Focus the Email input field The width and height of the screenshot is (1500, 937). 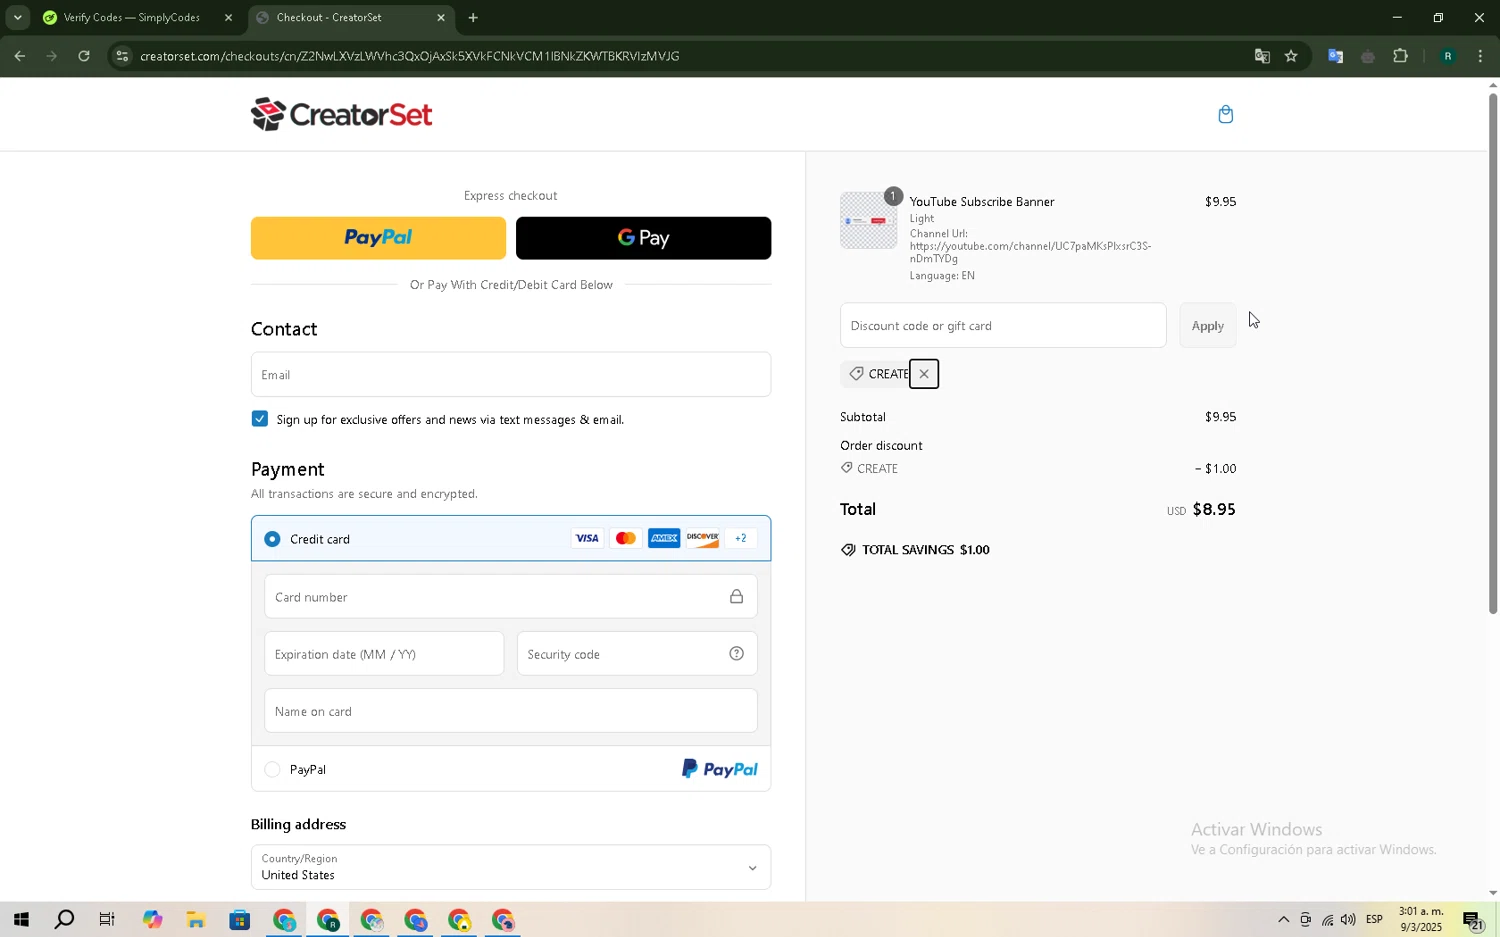(x=511, y=374)
